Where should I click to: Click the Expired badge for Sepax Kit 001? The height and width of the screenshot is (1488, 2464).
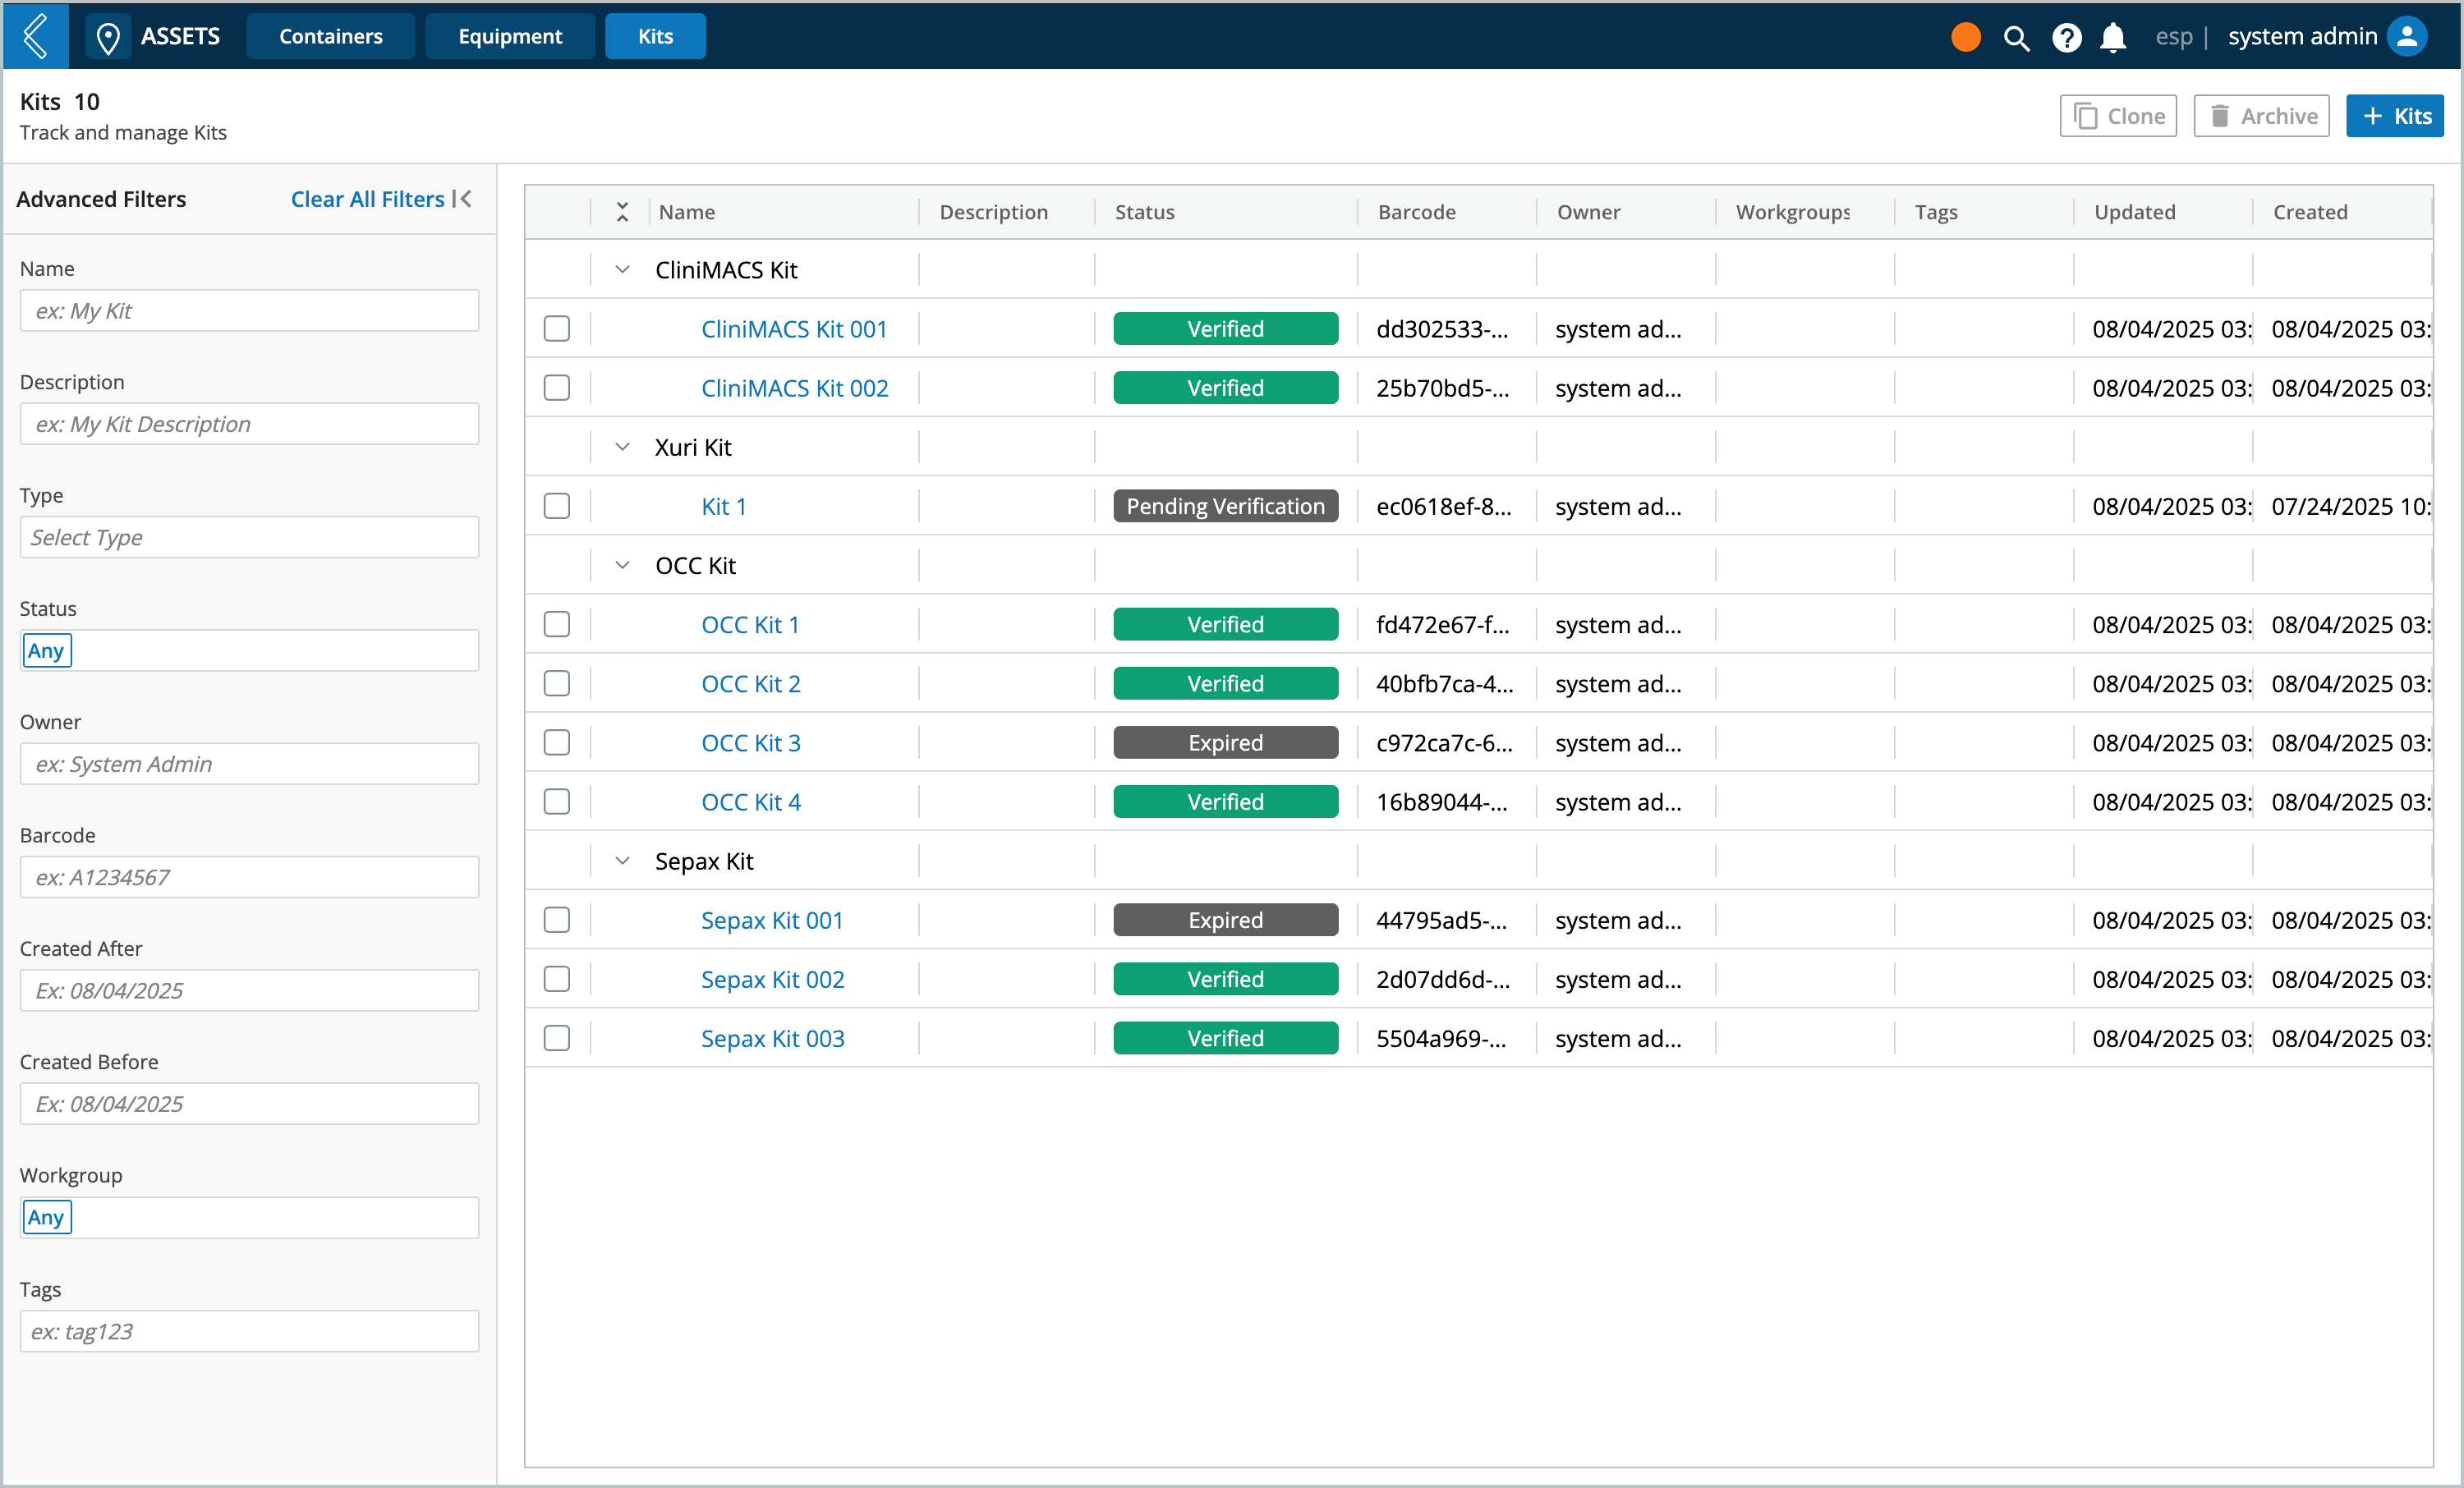(1225, 920)
